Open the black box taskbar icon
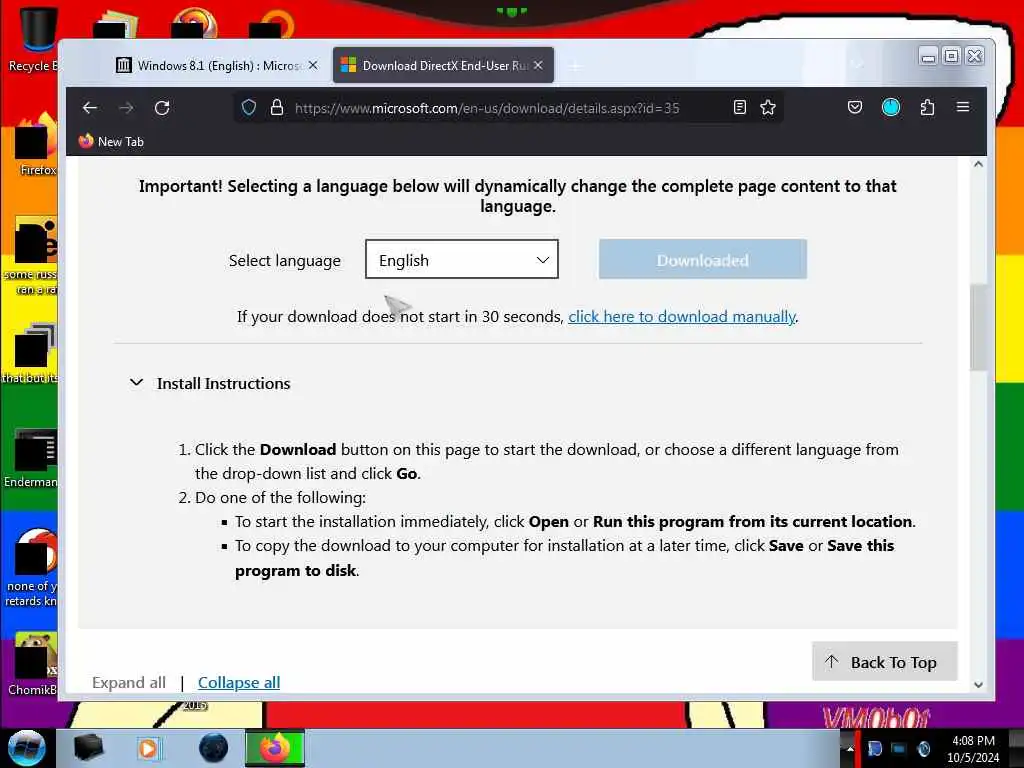This screenshot has width=1024, height=768. pyautogui.click(x=89, y=748)
